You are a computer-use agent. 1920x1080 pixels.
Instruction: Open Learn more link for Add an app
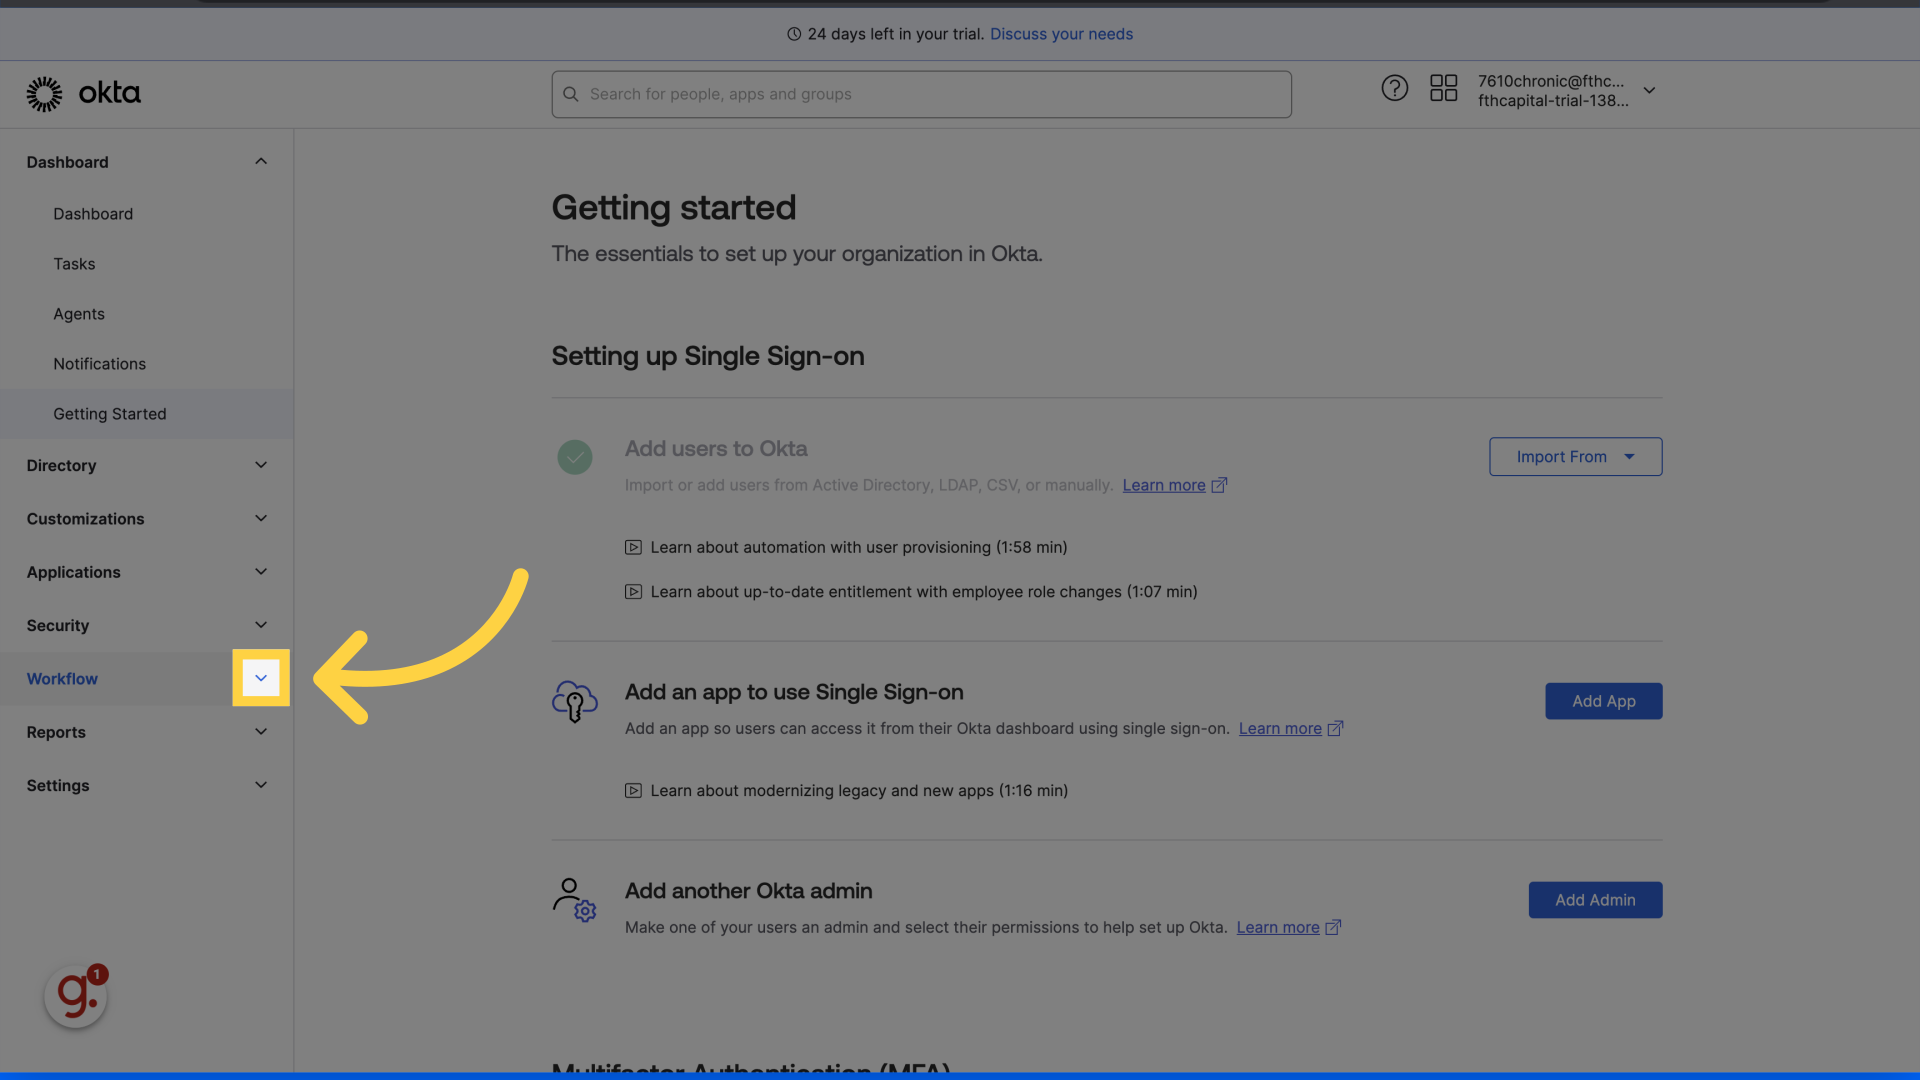(1280, 729)
